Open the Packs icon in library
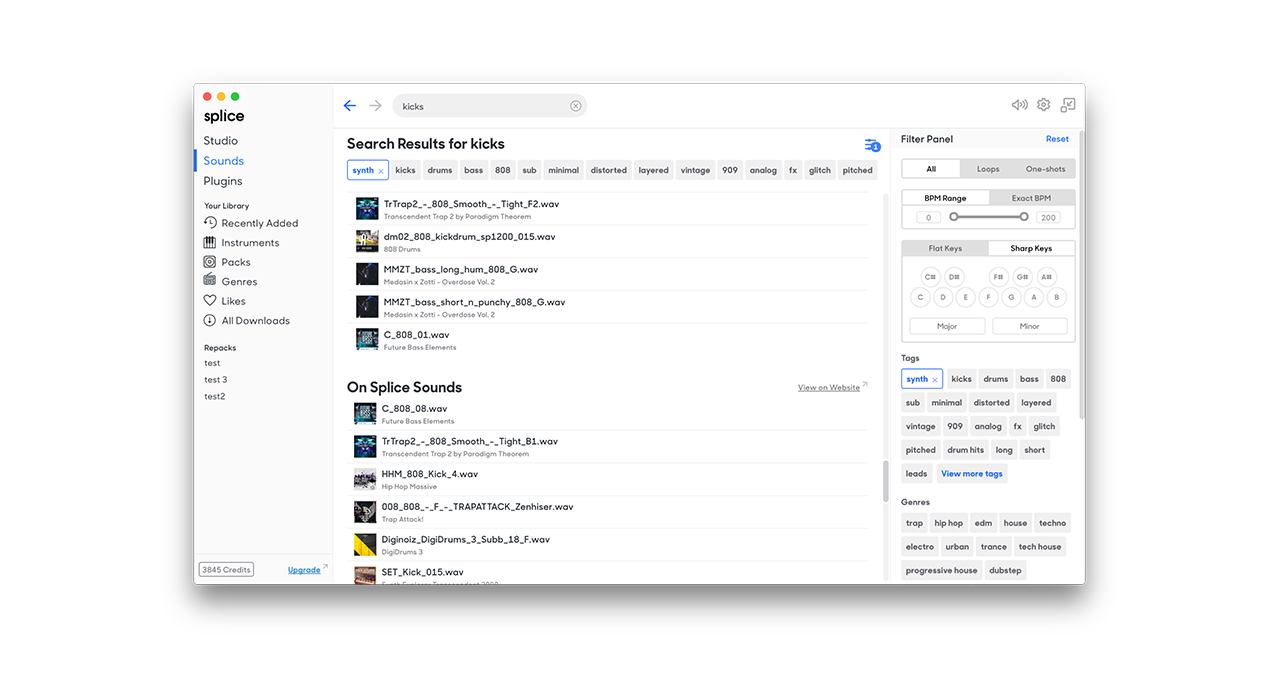This screenshot has width=1280, height=673. click(x=210, y=262)
